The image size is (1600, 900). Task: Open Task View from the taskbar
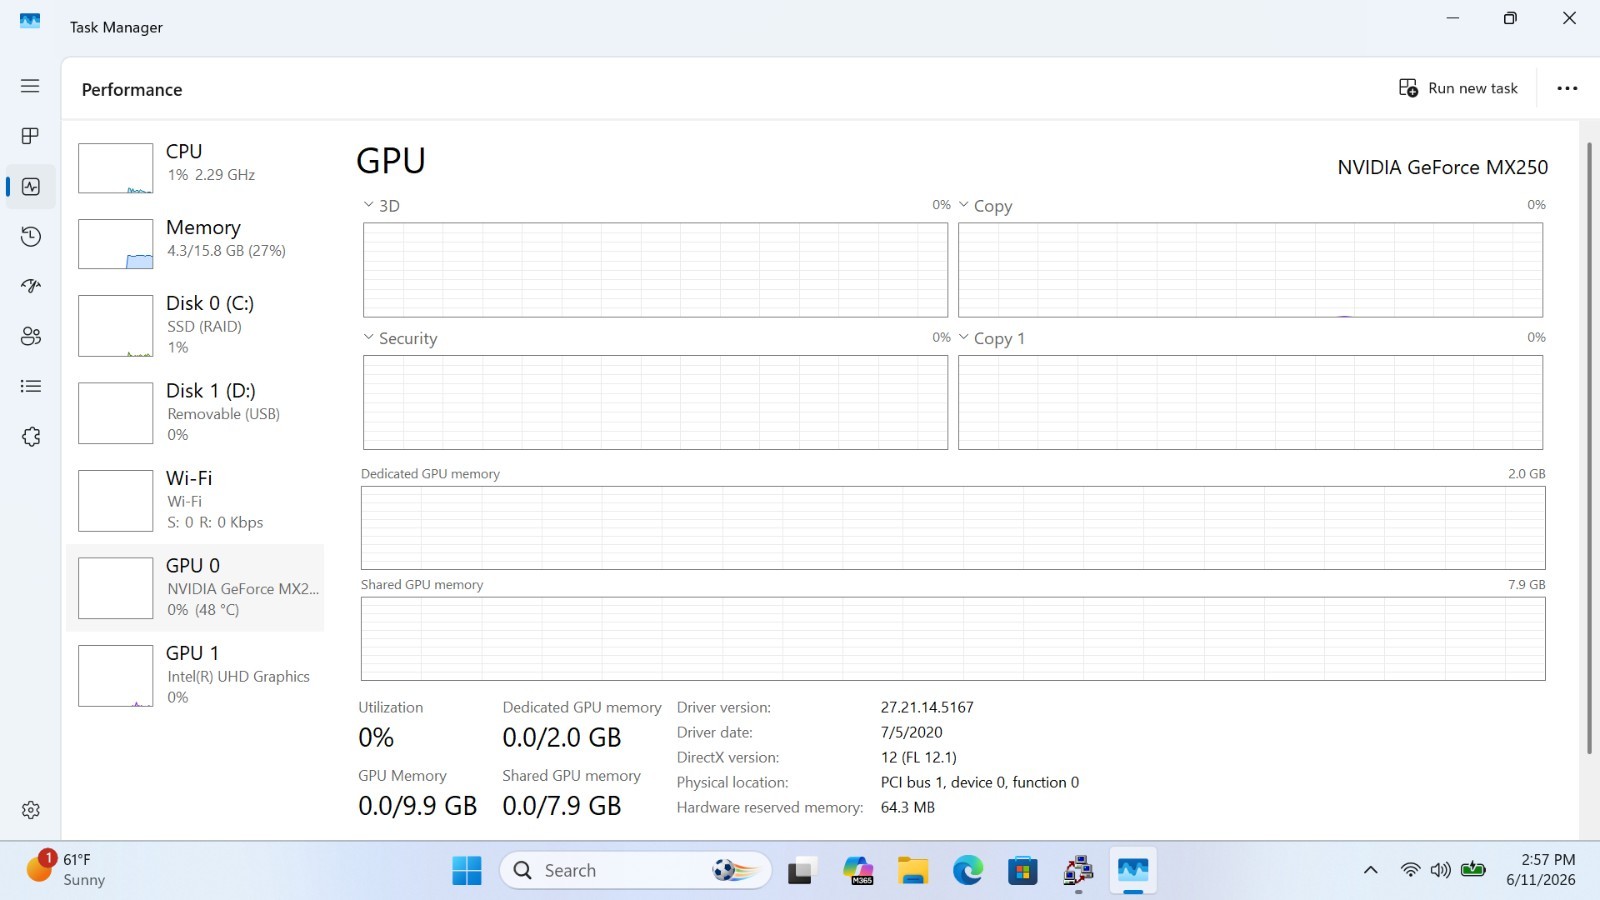tap(801, 871)
